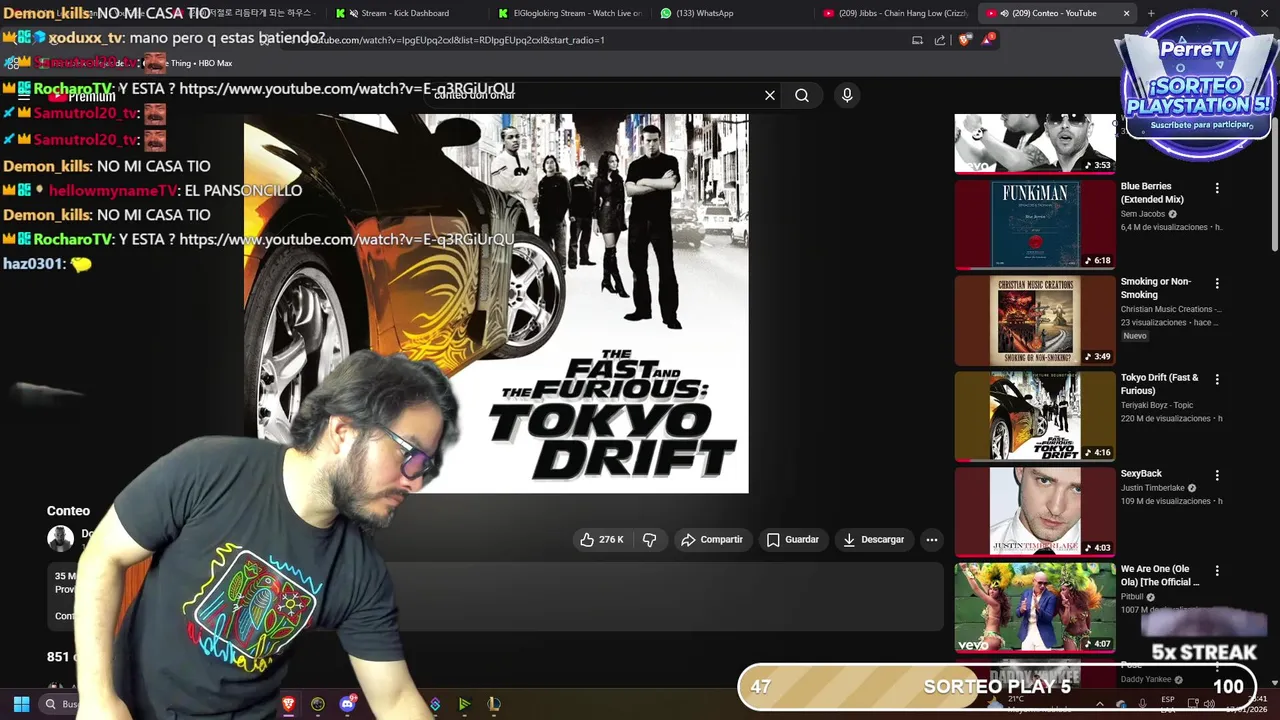Open options menu for Smoking or Non-Smoking
Image resolution: width=1280 pixels, height=720 pixels.
pyautogui.click(x=1217, y=284)
